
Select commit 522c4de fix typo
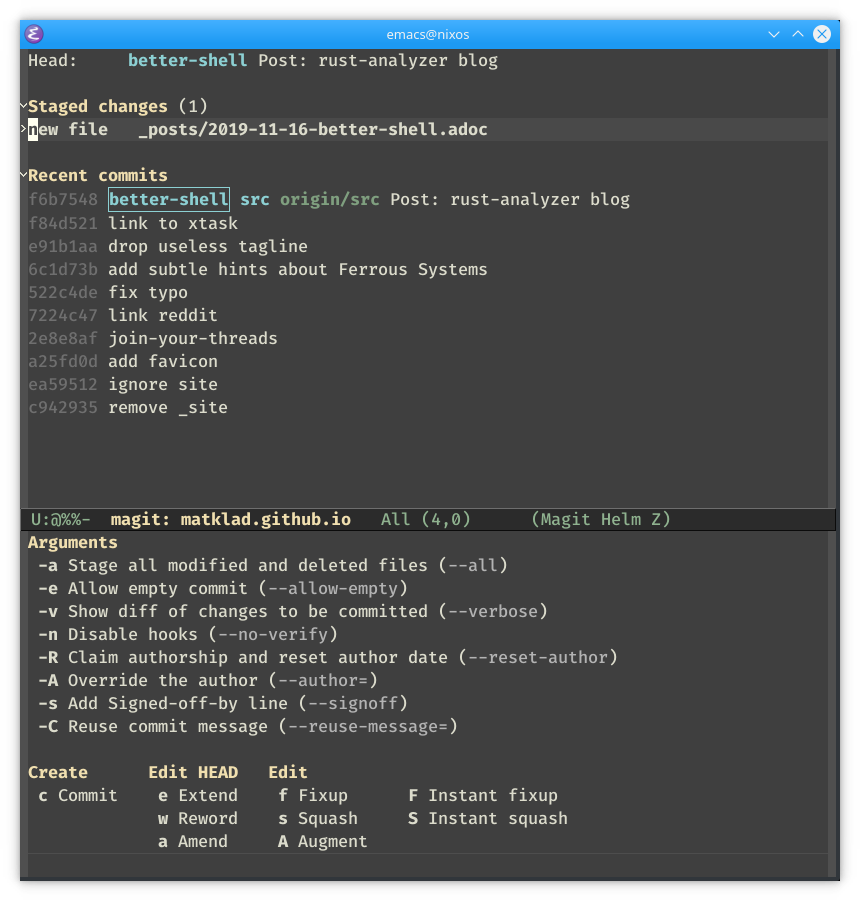[108, 292]
